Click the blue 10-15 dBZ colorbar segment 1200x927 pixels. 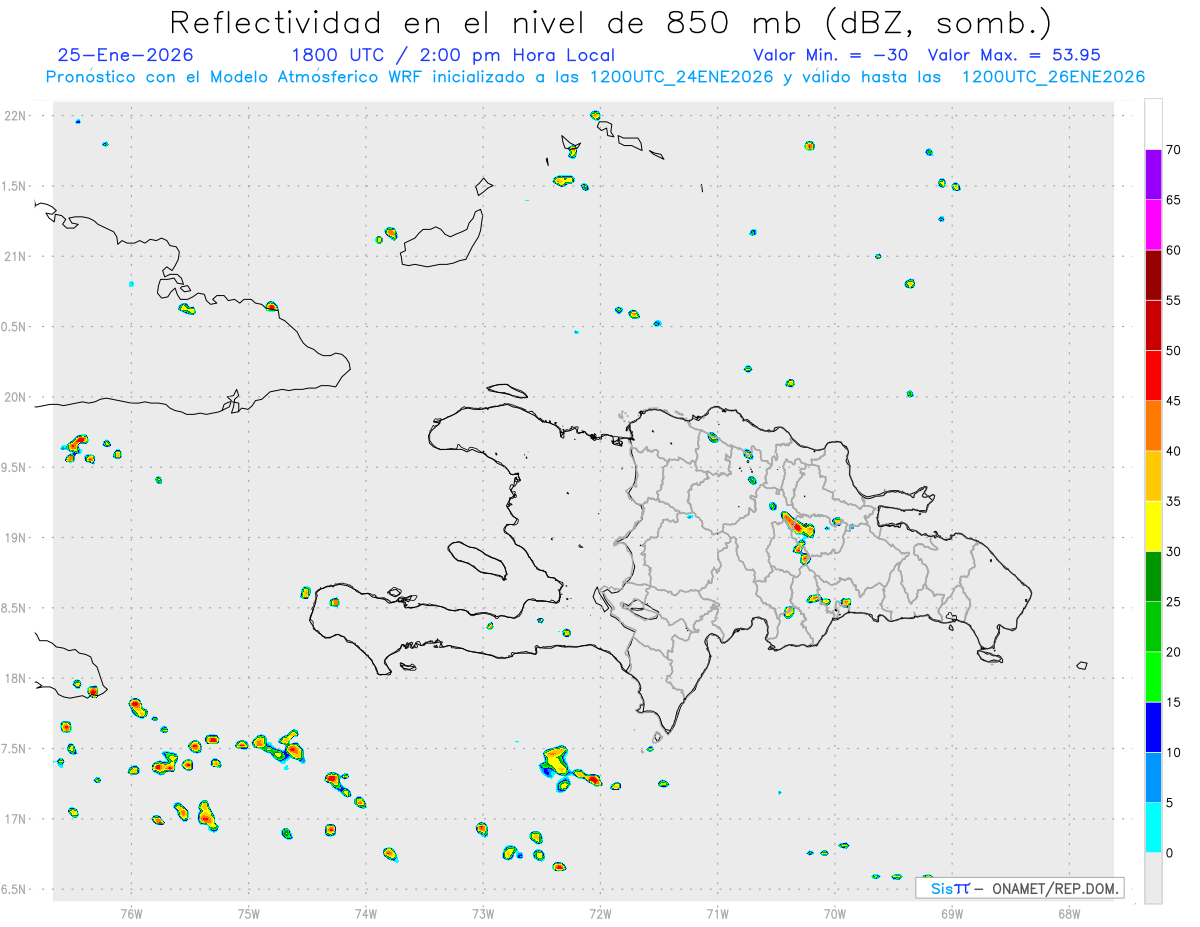pyautogui.click(x=1153, y=727)
